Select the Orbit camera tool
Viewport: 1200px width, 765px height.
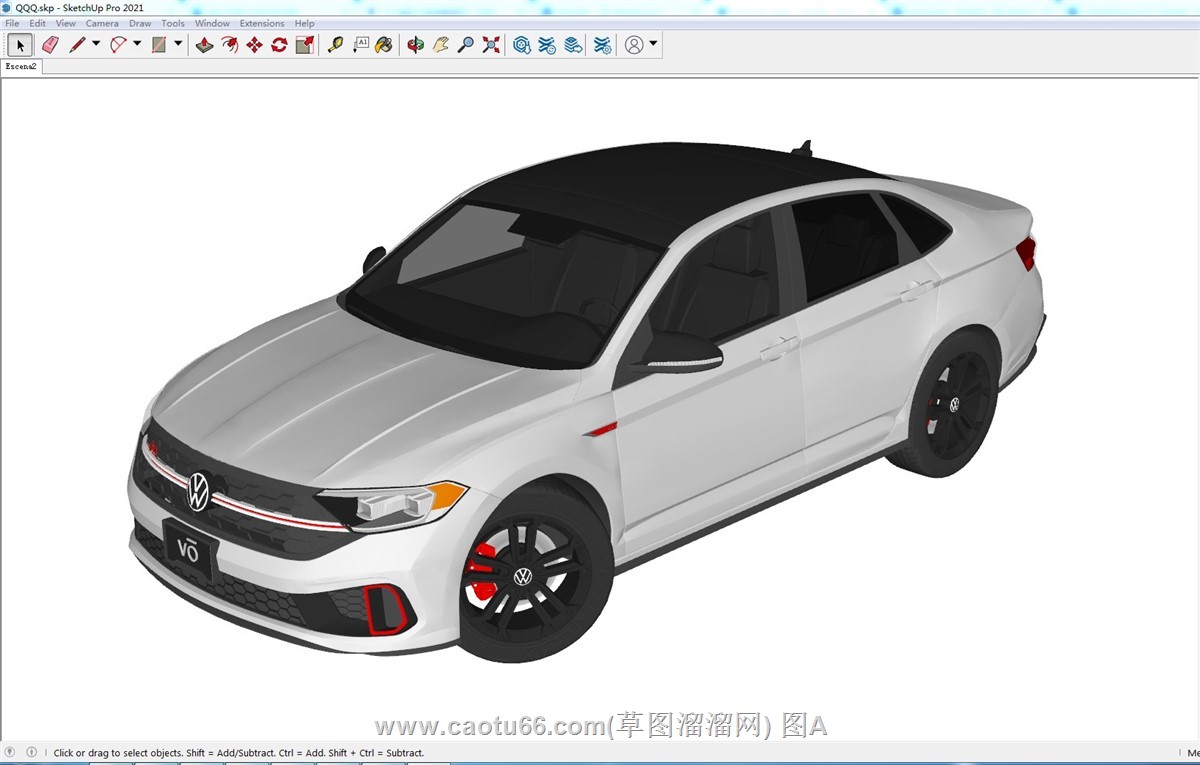415,45
